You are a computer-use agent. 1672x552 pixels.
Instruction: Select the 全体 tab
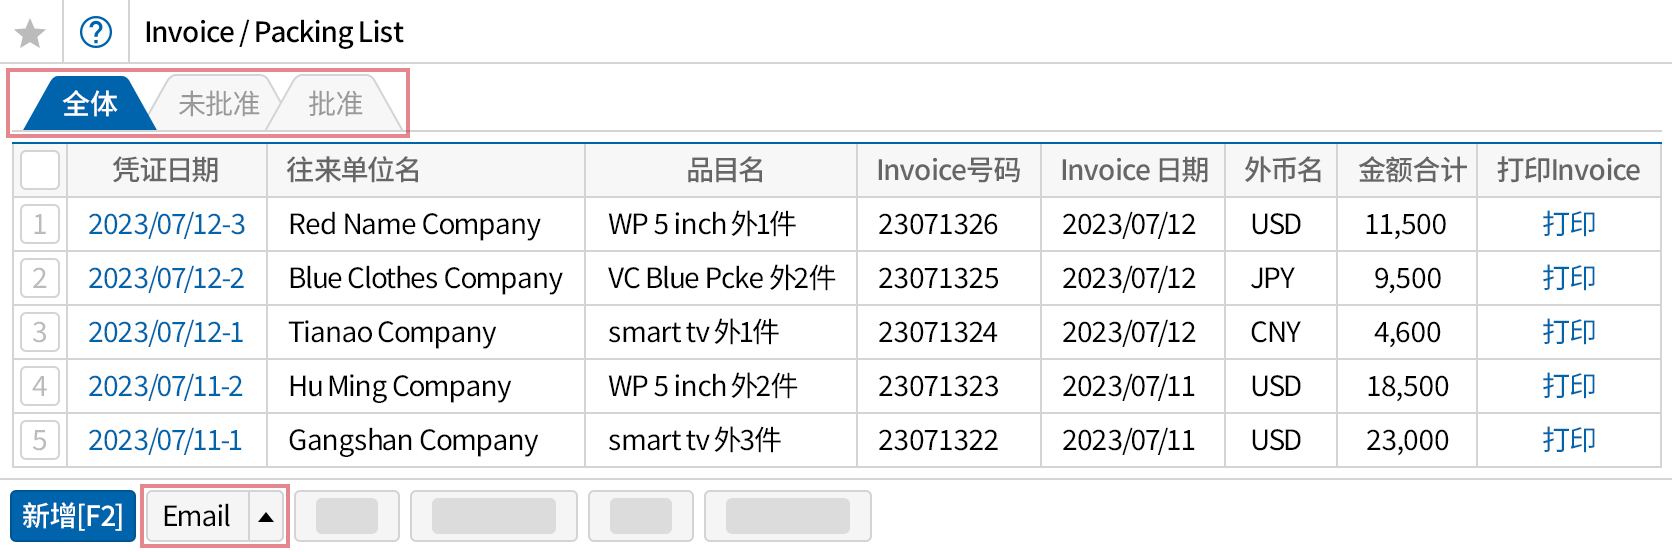click(x=89, y=104)
